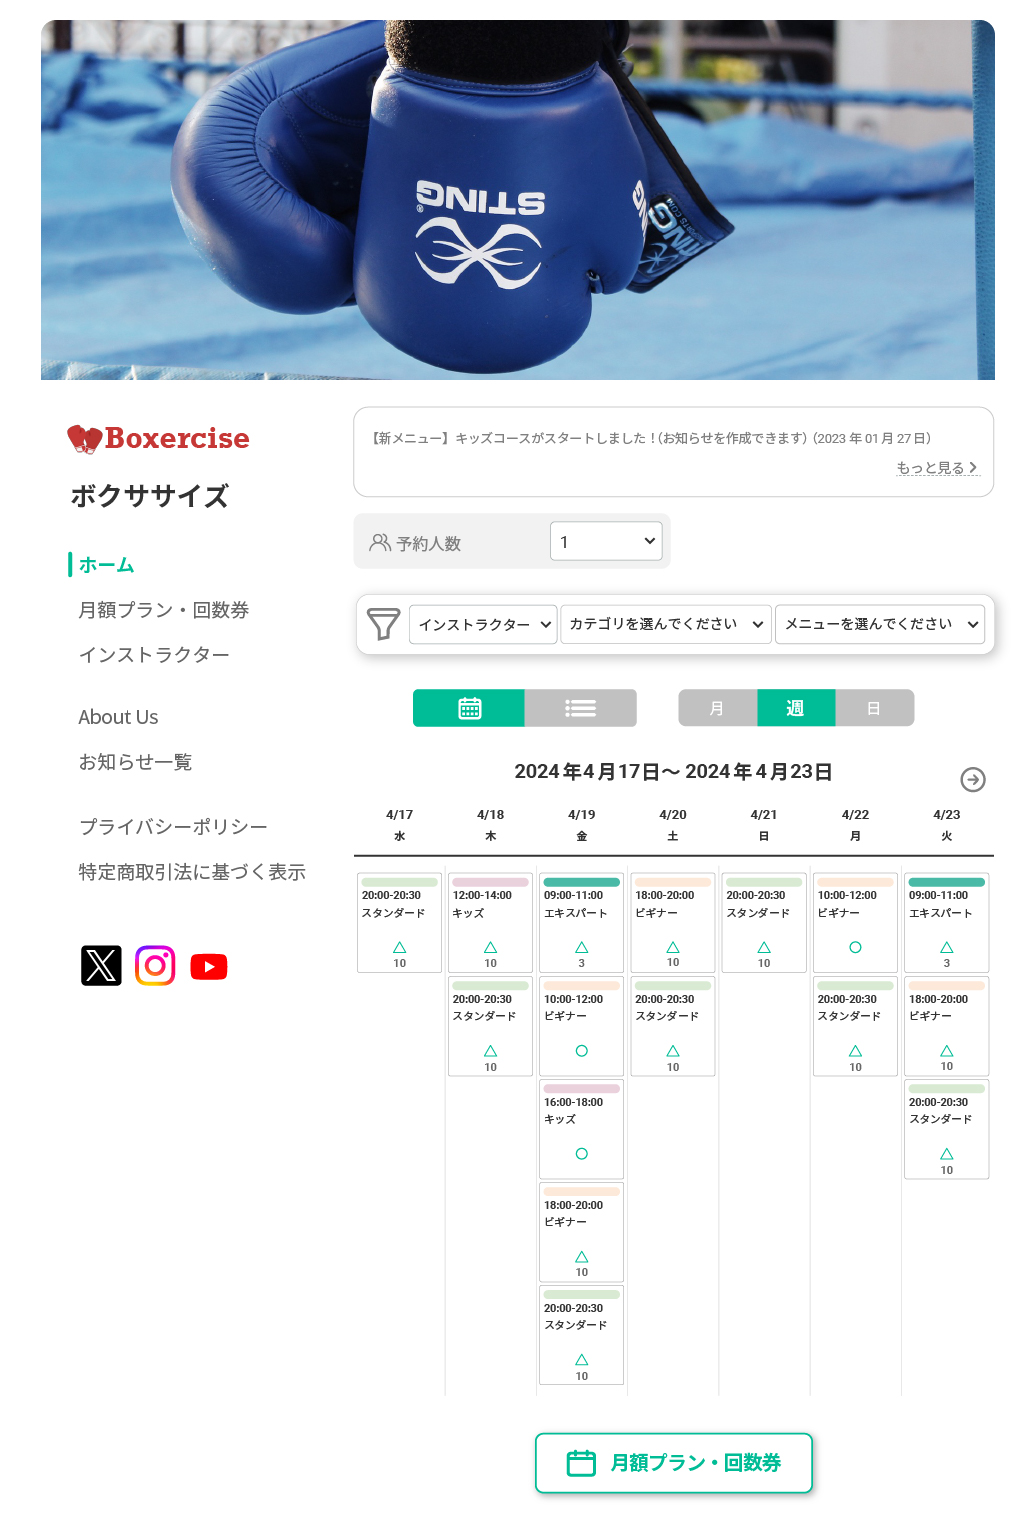Screen dimensions: 1036x1526
Task: Switch to calendar grid view
Action: pyautogui.click(x=469, y=708)
